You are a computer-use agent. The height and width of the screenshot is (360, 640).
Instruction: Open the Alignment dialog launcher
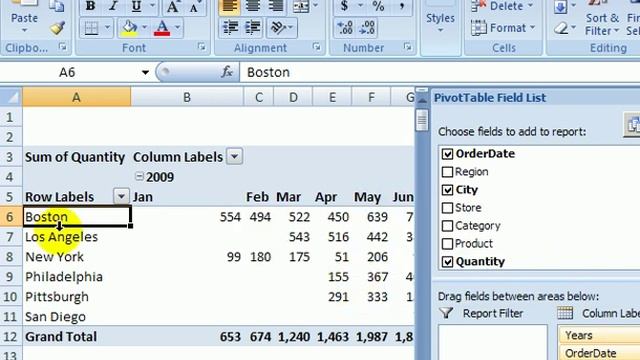317,48
